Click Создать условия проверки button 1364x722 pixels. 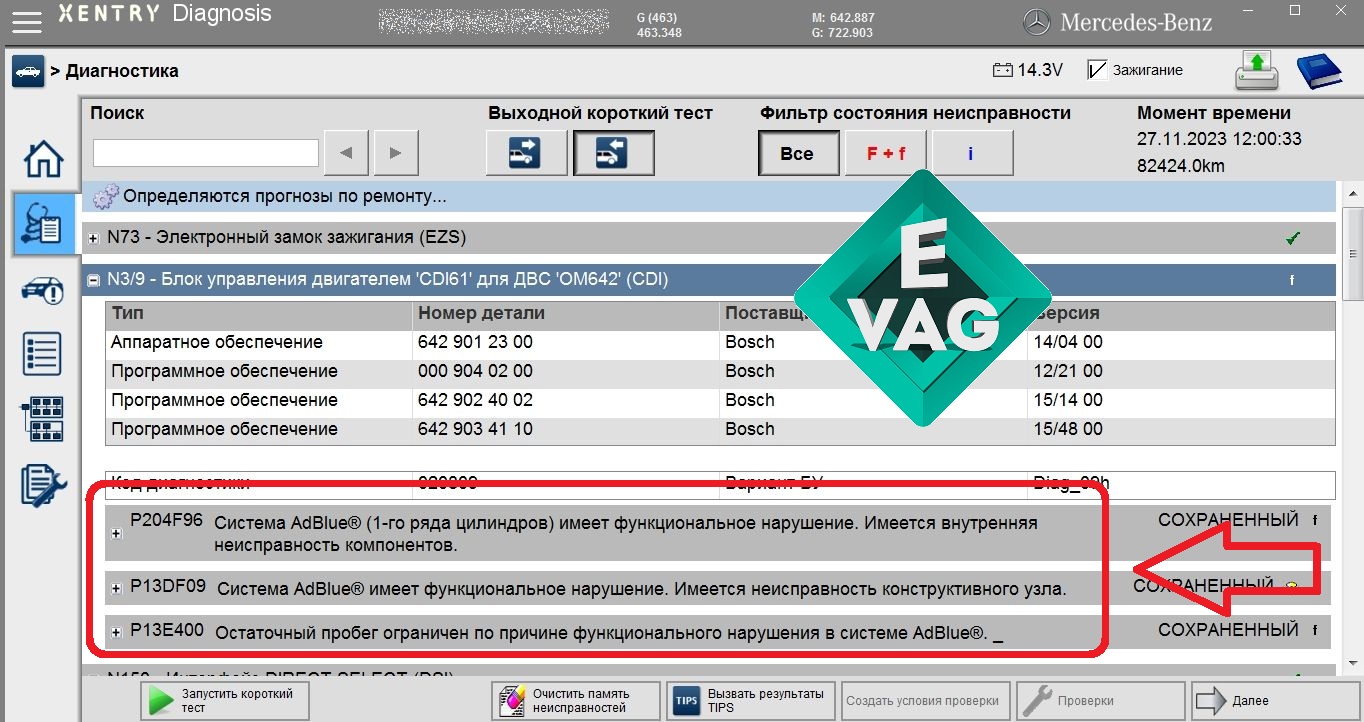click(925, 700)
